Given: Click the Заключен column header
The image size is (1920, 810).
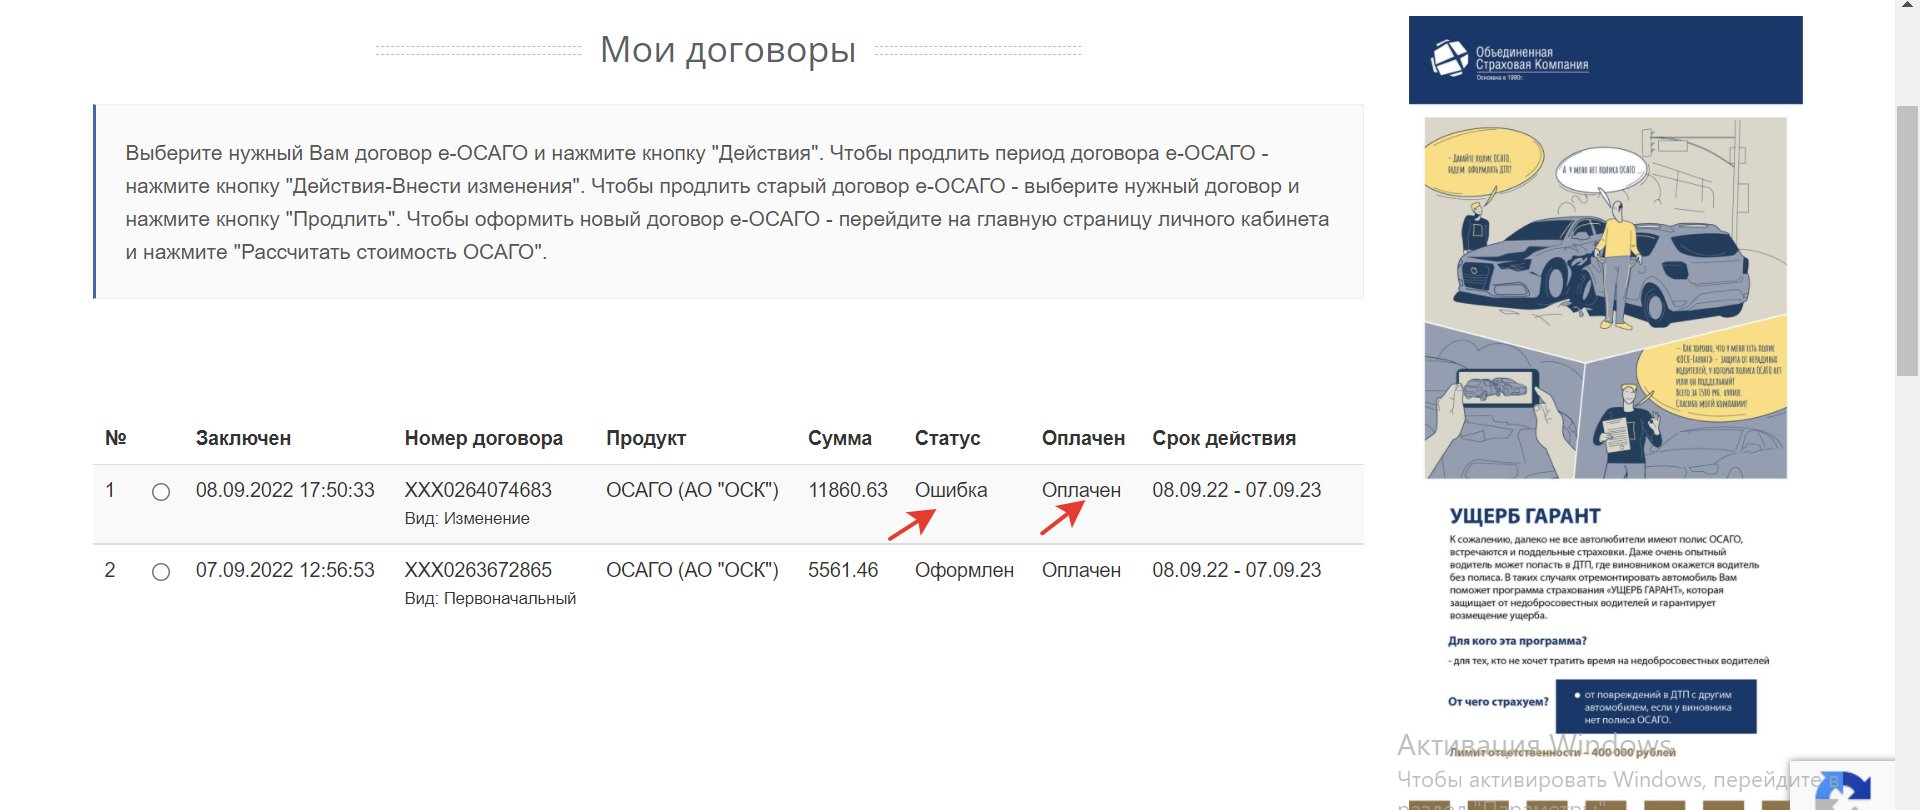Looking at the screenshot, I should pos(243,438).
